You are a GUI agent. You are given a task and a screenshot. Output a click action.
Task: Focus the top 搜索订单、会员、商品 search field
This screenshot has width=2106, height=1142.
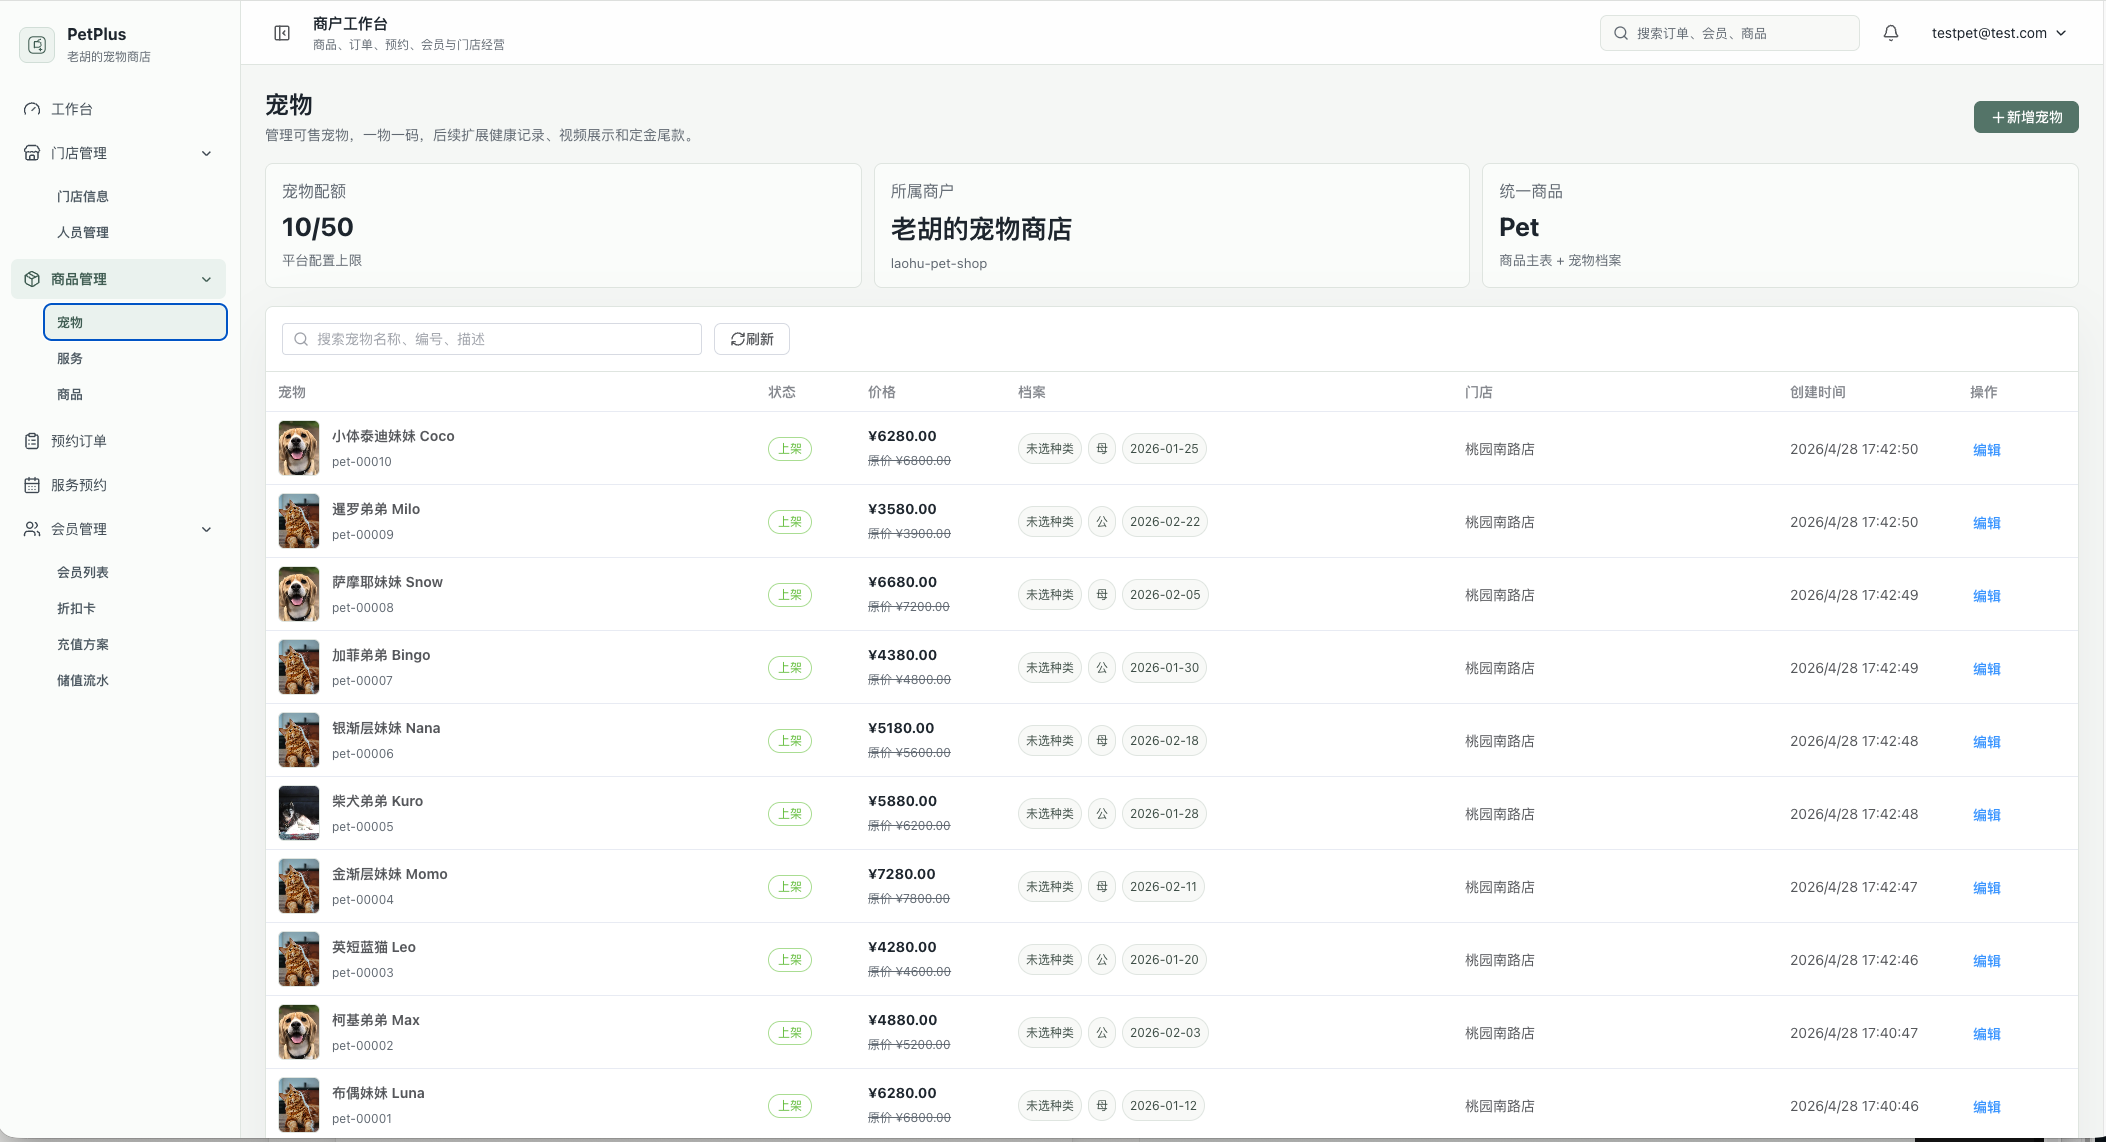[x=1730, y=33]
